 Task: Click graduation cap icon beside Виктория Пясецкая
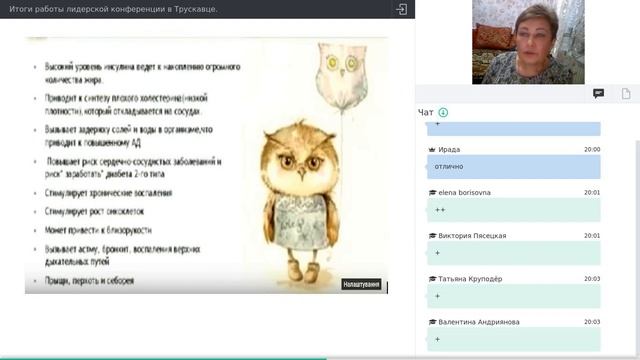432,236
